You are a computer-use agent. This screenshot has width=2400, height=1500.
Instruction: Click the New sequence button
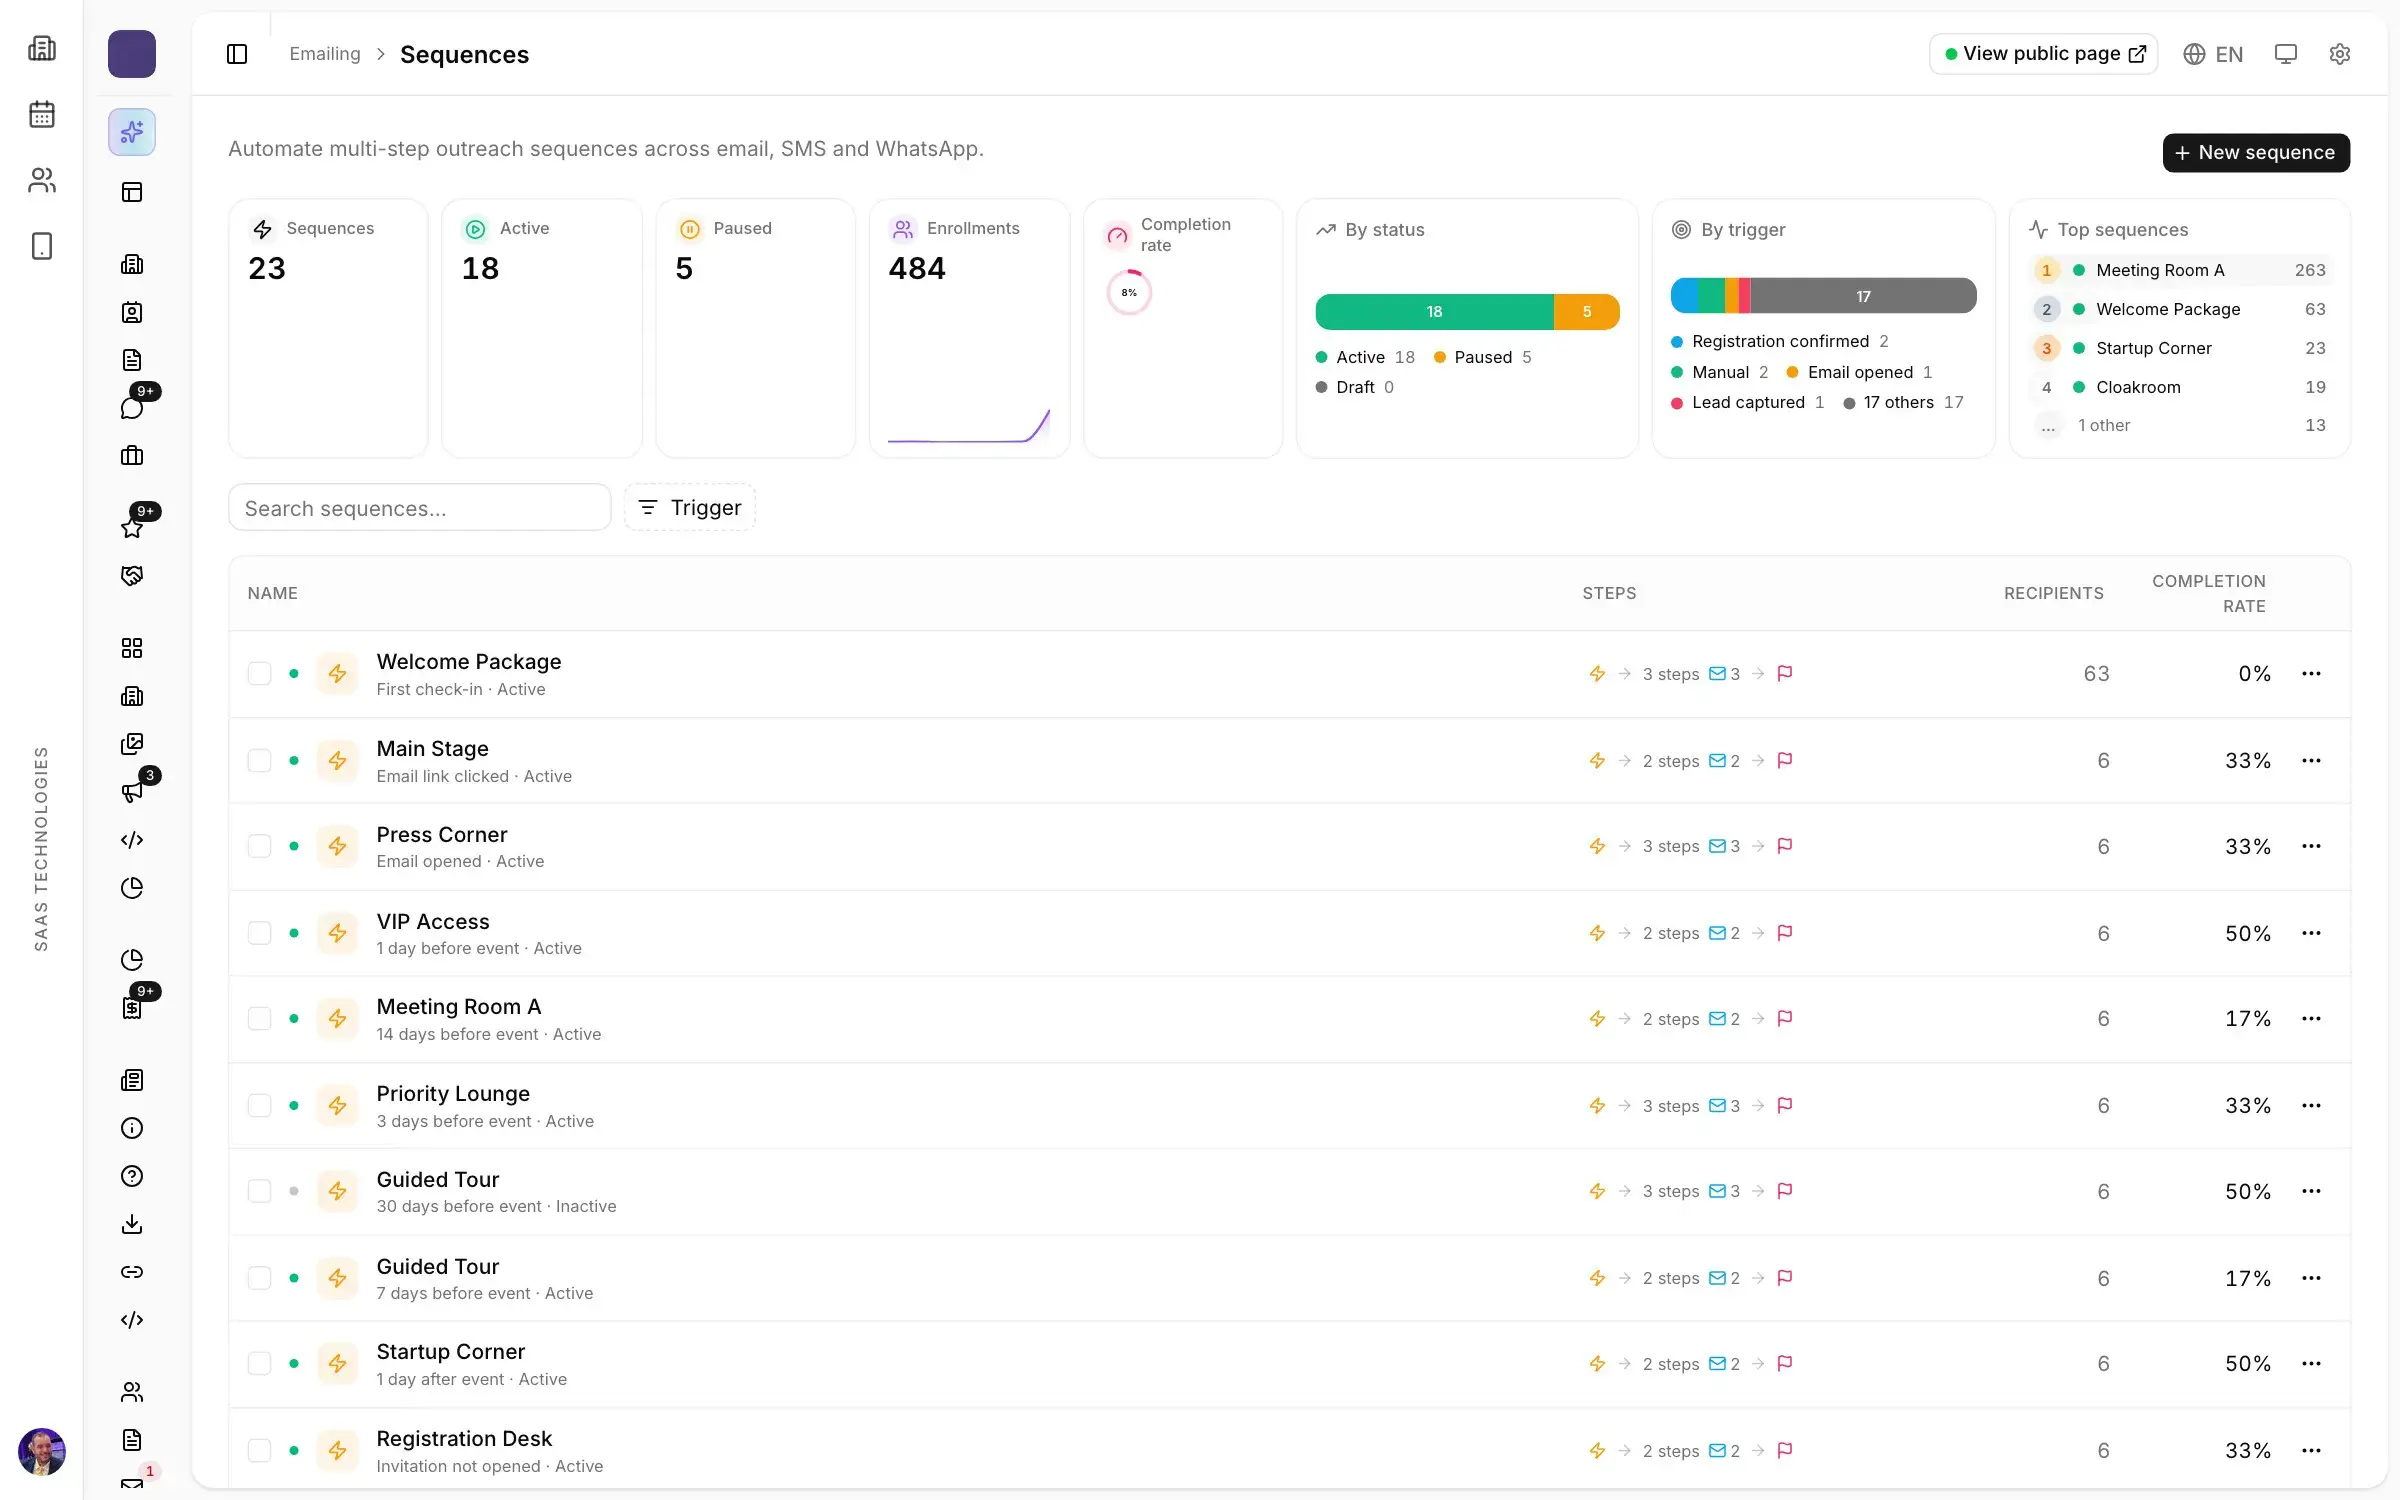pyautogui.click(x=2256, y=153)
